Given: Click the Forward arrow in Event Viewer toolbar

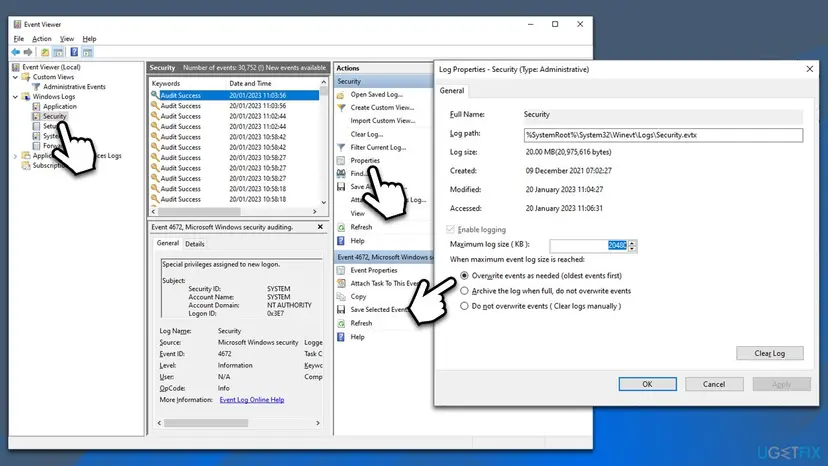Looking at the screenshot, I should pyautogui.click(x=28, y=52).
